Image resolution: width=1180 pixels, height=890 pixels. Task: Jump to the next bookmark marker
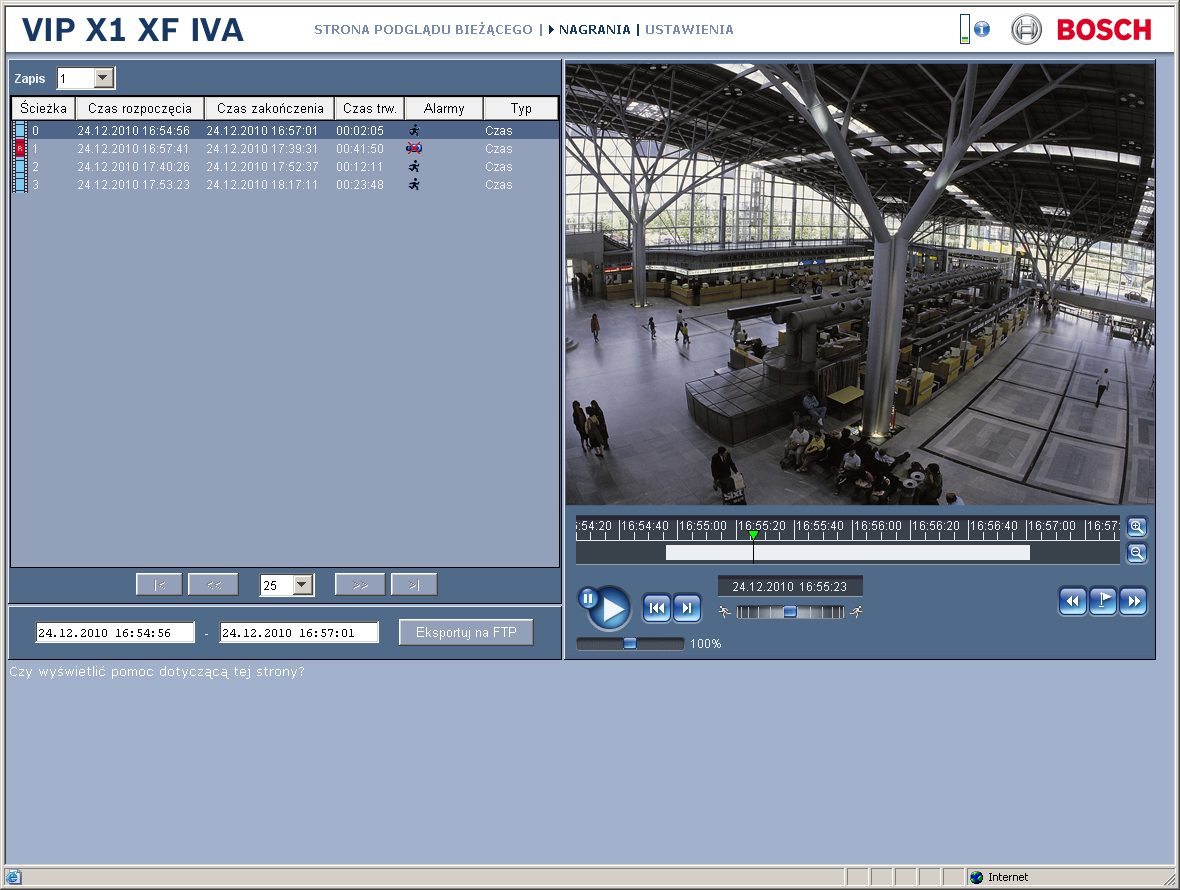pos(1133,601)
